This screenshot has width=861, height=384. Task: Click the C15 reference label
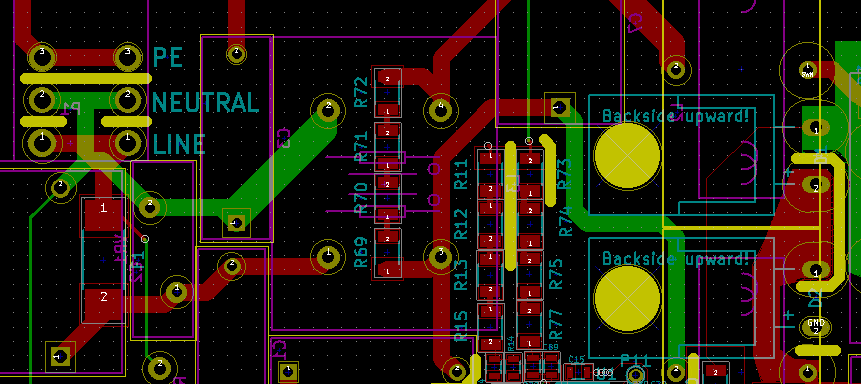coord(577,359)
